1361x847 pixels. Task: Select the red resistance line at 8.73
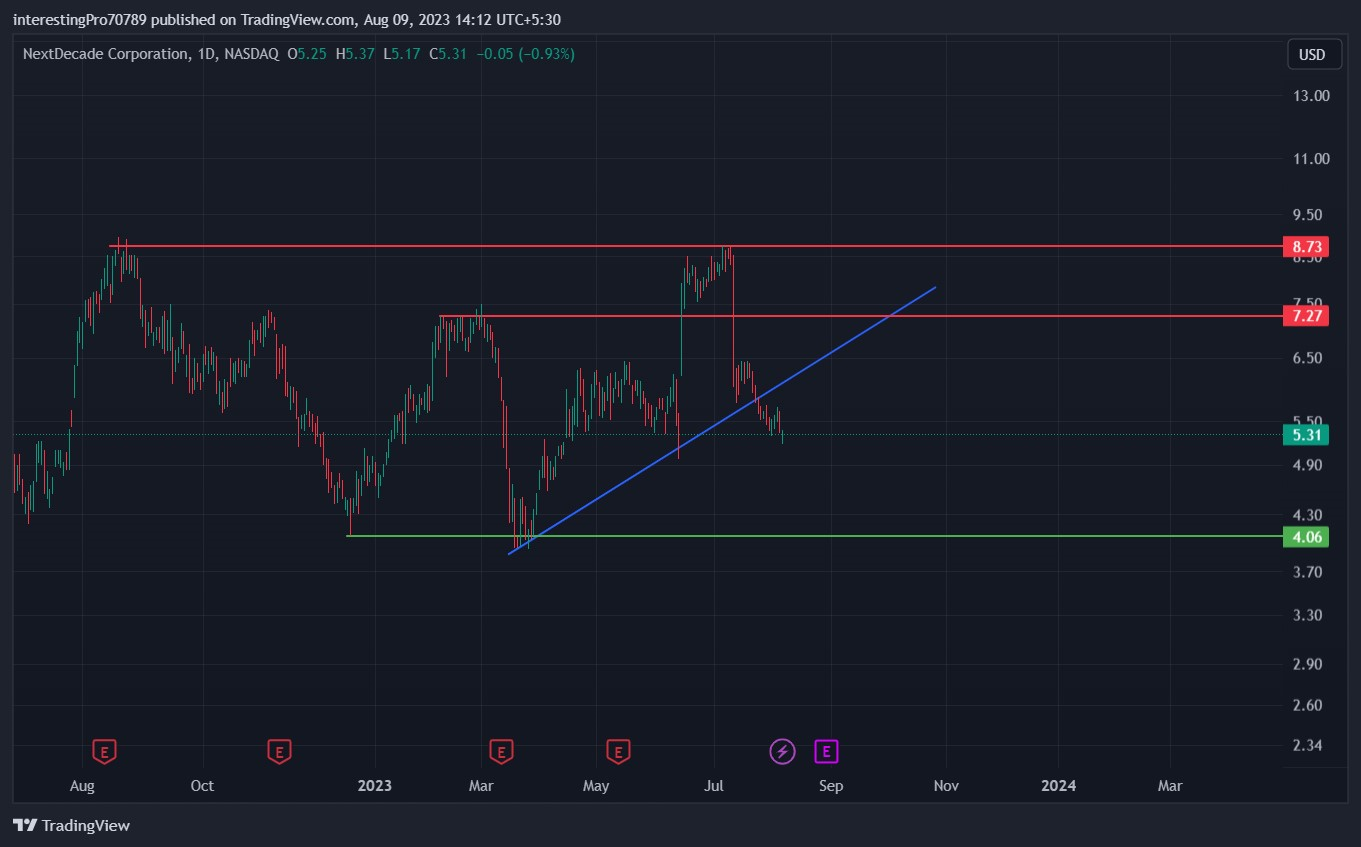696,246
